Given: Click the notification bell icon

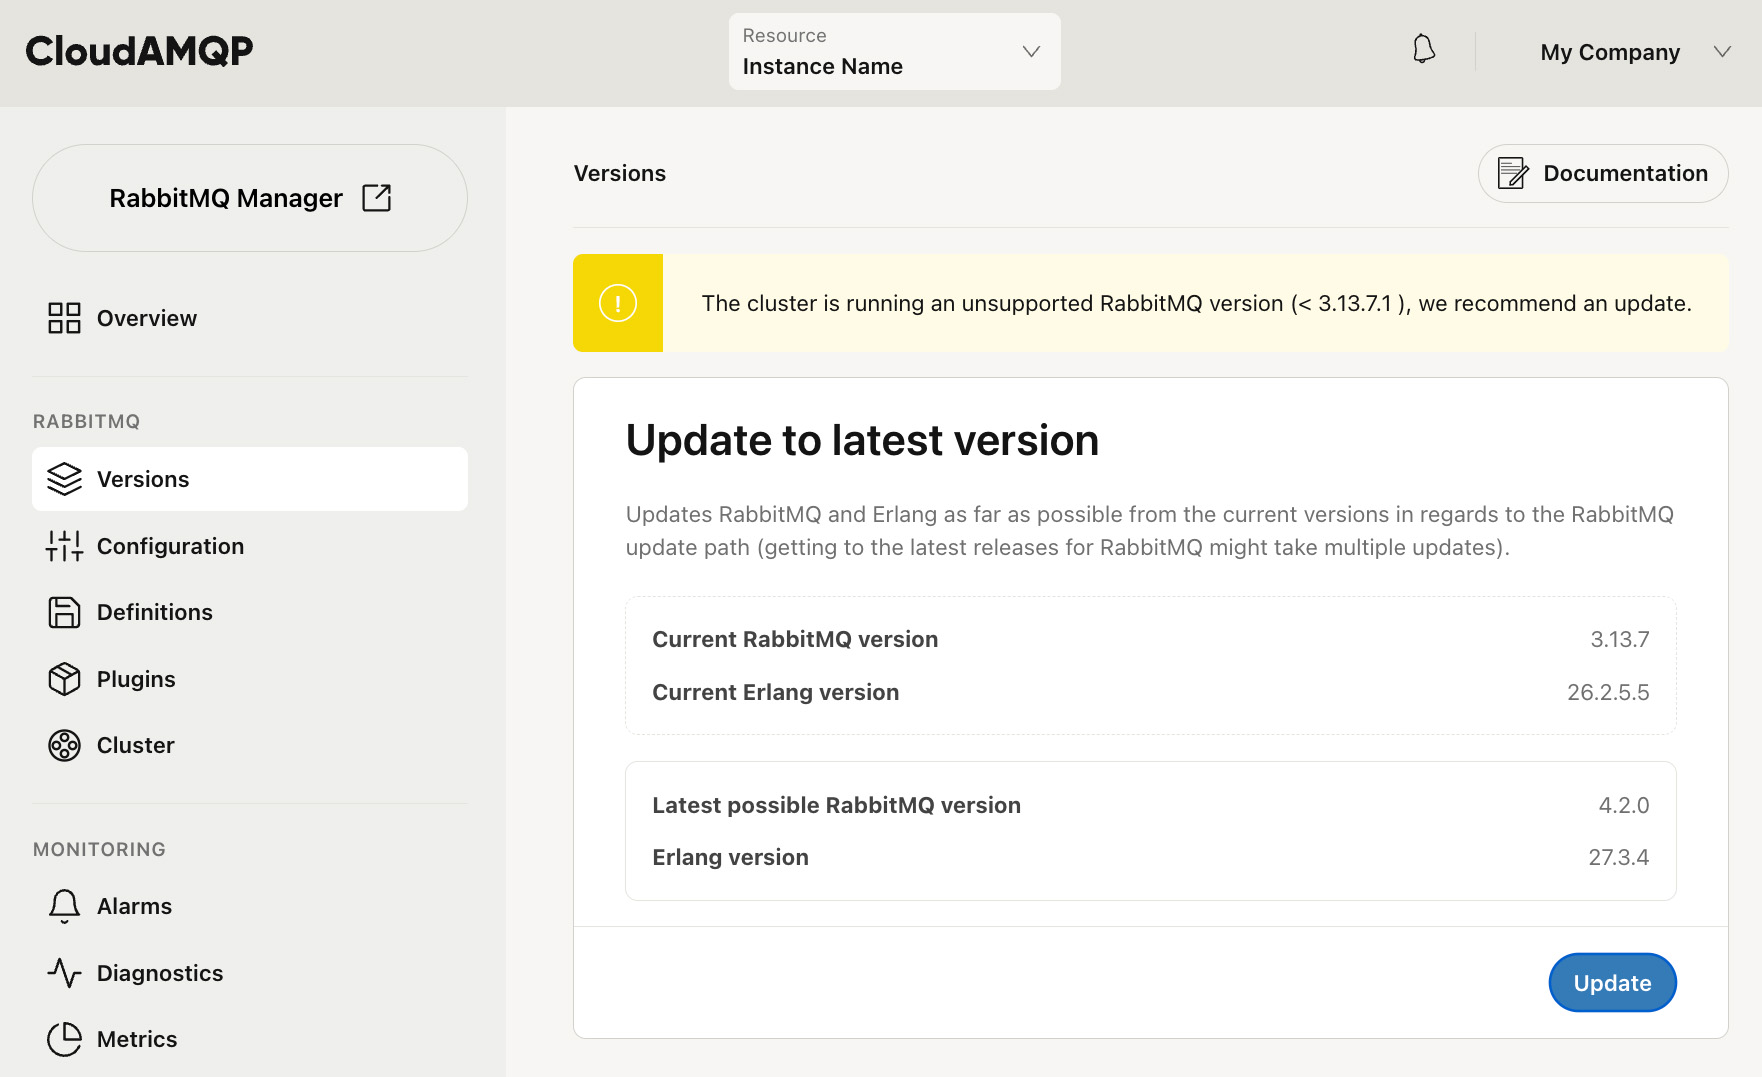Looking at the screenshot, I should click(1423, 49).
